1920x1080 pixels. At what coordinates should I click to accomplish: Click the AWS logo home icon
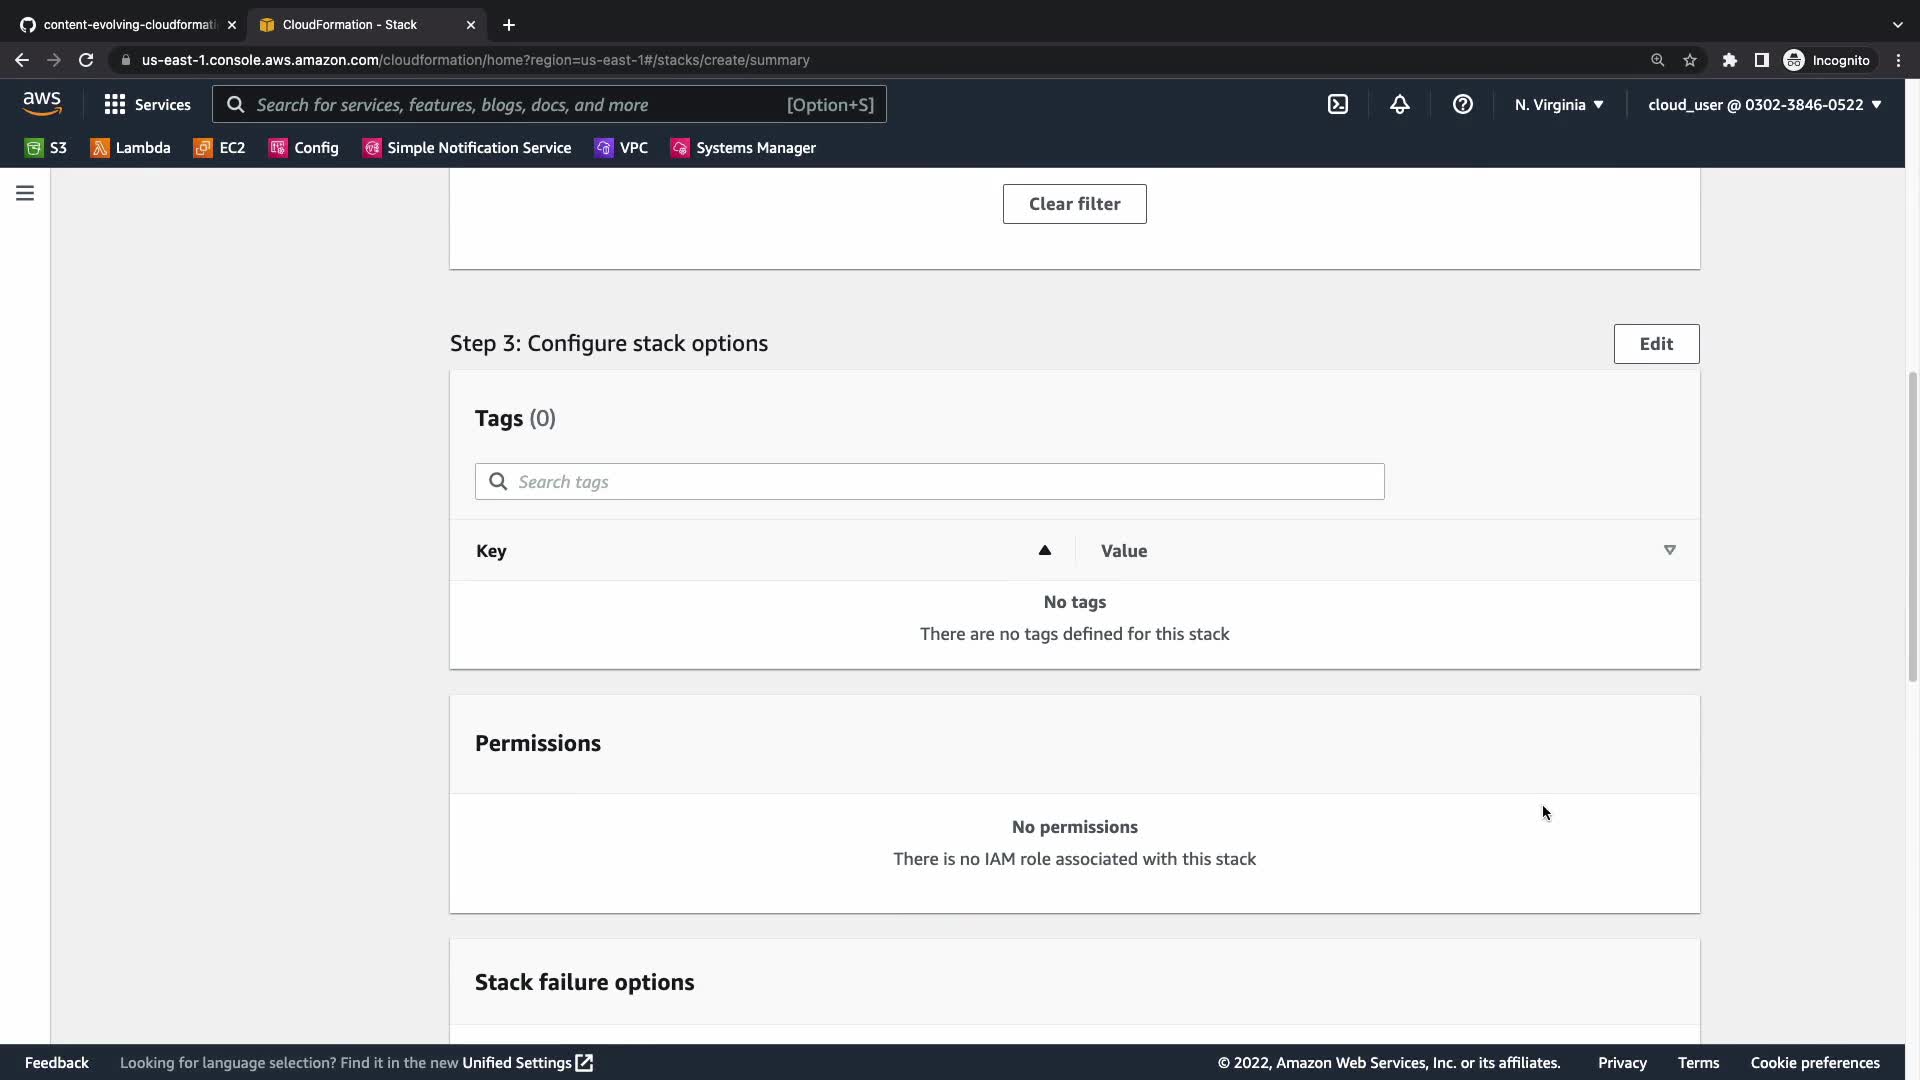pos(42,103)
